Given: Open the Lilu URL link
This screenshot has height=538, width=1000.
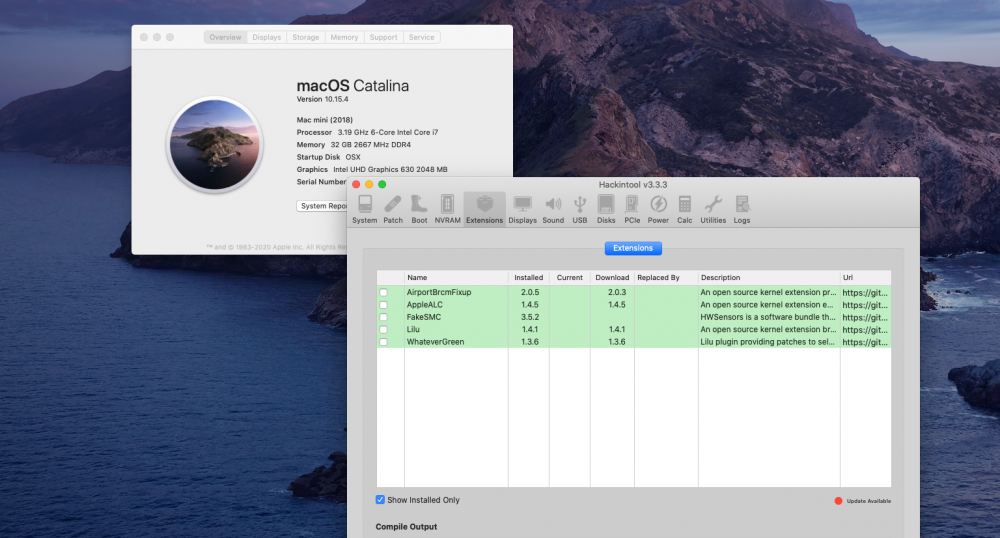Looking at the screenshot, I should click(x=865, y=330).
